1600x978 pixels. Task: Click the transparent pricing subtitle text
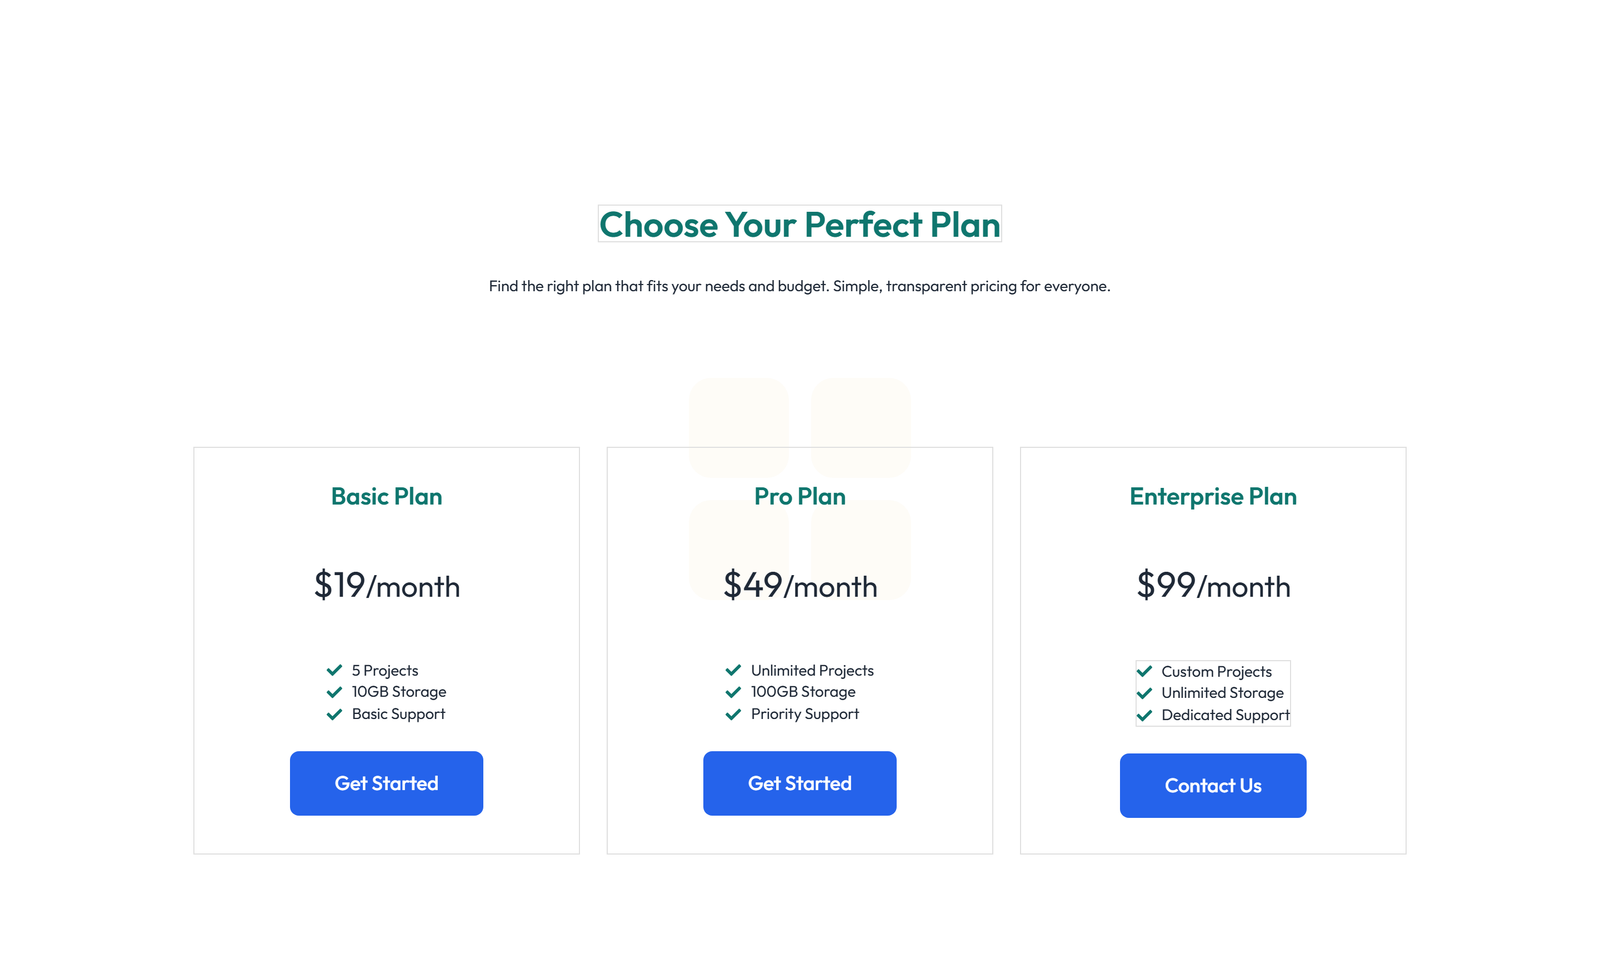799,286
